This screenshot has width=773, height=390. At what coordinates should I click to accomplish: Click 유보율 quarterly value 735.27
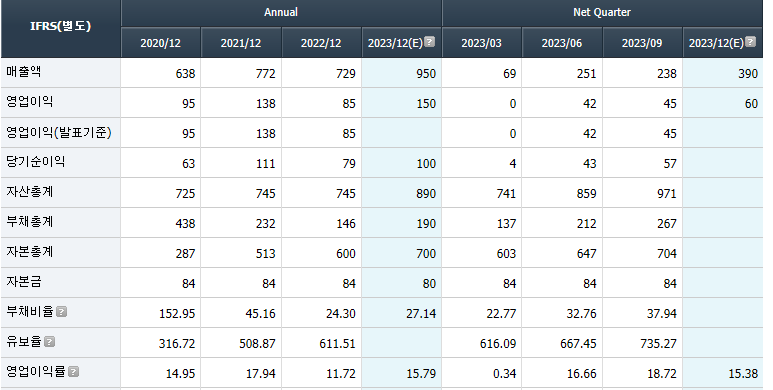(659, 344)
